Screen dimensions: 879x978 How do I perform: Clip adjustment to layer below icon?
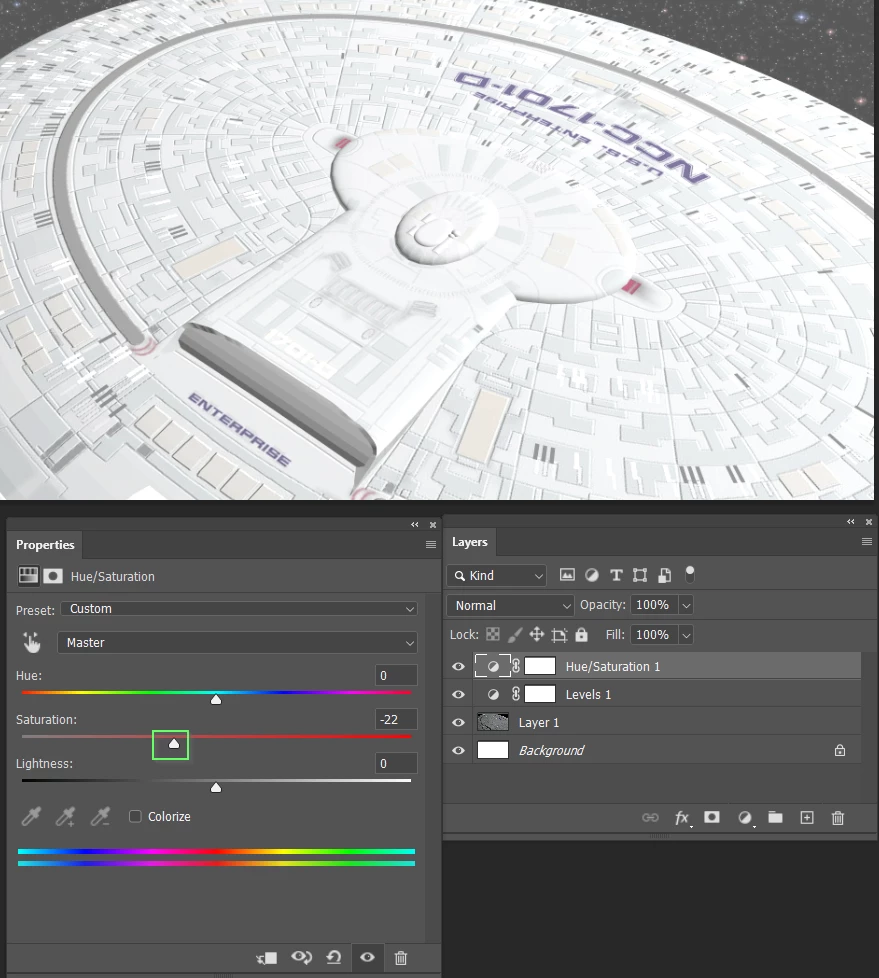[267, 957]
